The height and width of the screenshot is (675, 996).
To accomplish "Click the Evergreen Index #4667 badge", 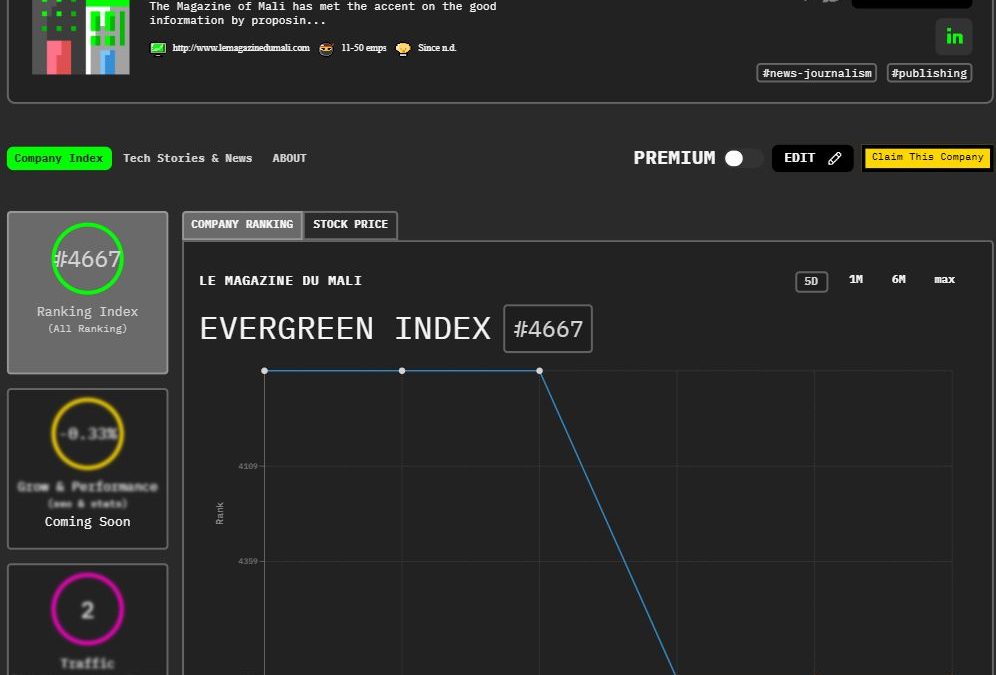I will pos(548,329).
